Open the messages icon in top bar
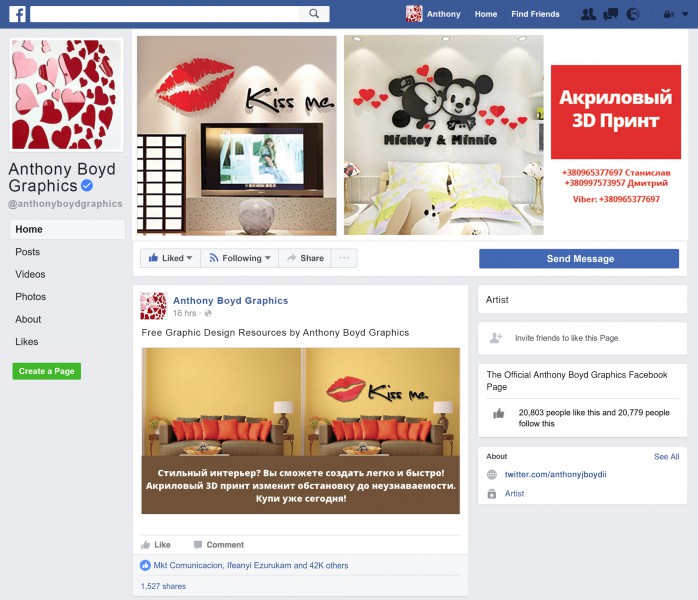This screenshot has height=600, width=698. pyautogui.click(x=610, y=14)
